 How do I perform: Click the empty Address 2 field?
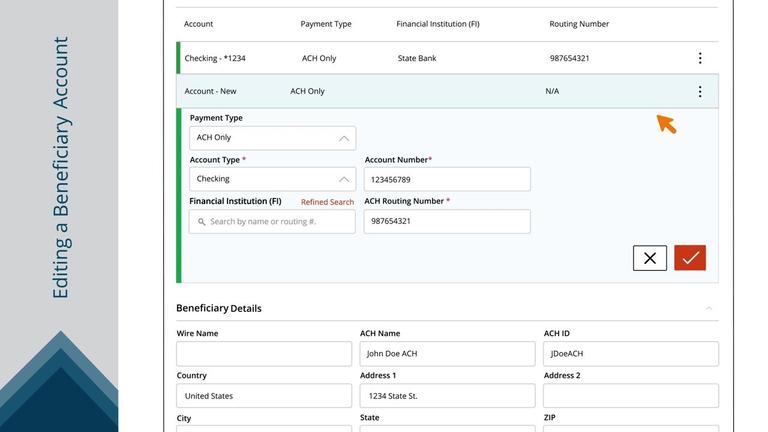coord(630,396)
